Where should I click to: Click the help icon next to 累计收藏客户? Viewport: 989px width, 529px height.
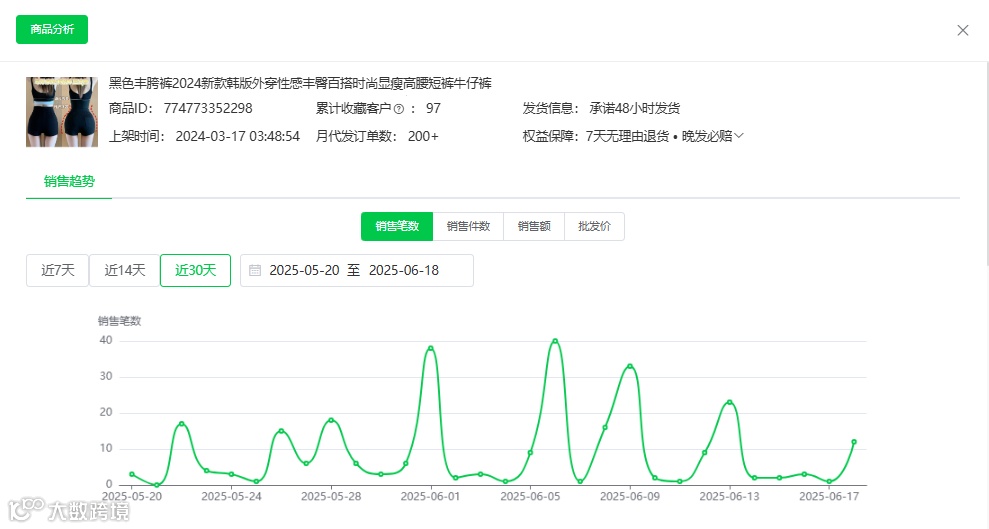click(399, 109)
